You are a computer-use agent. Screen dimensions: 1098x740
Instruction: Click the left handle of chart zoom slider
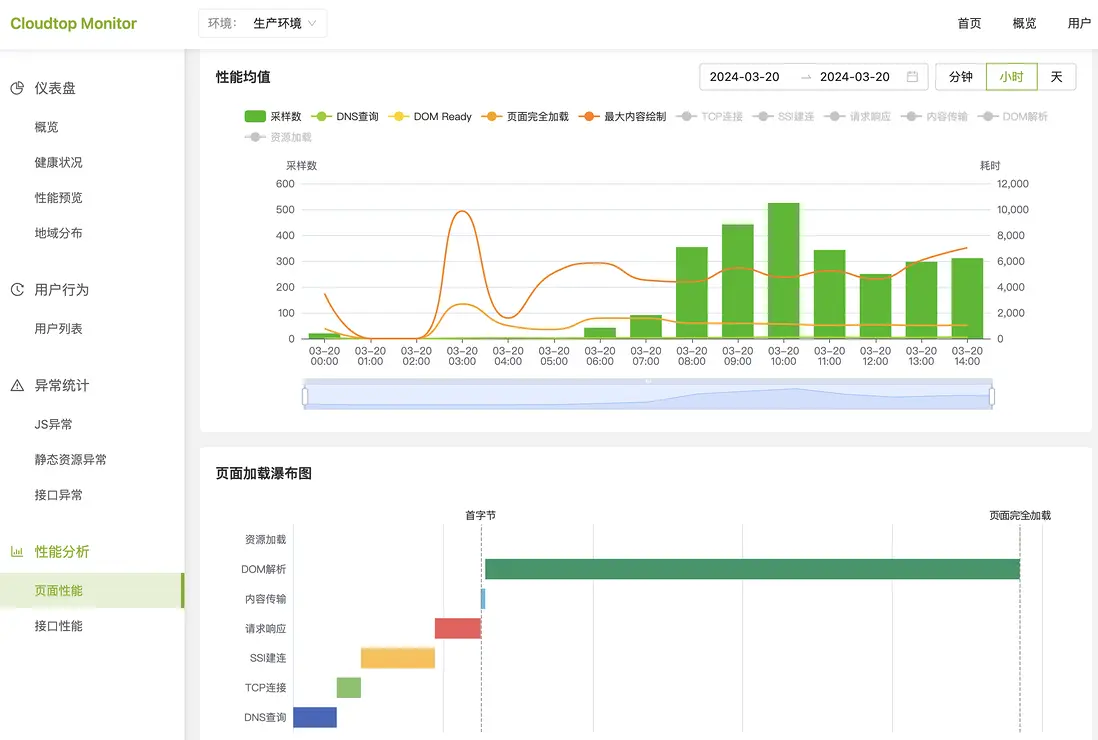coord(305,397)
